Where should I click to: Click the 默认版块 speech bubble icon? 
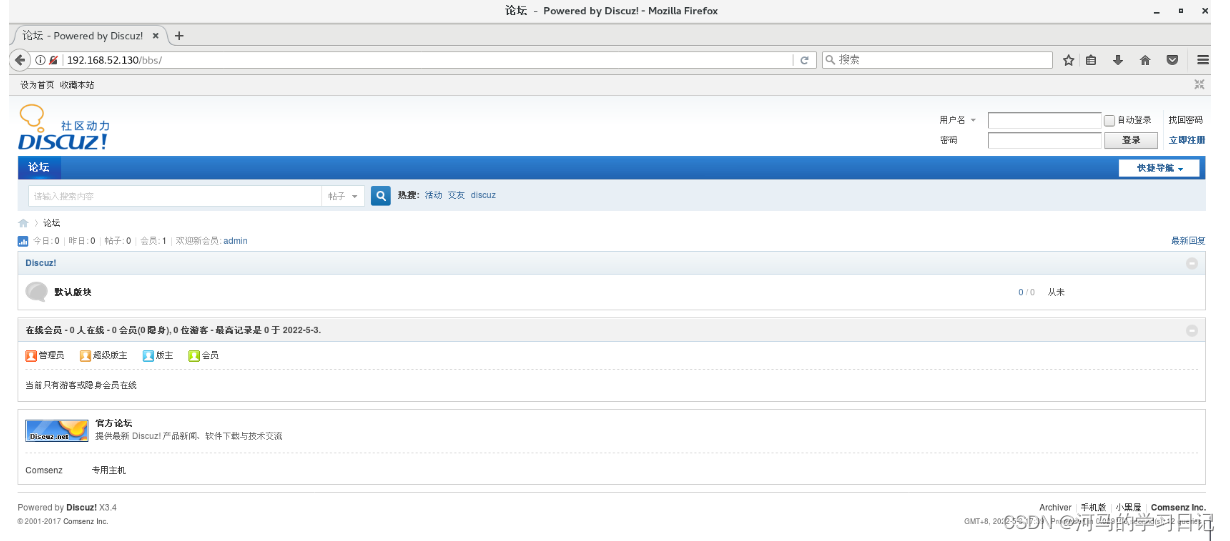click(36, 292)
